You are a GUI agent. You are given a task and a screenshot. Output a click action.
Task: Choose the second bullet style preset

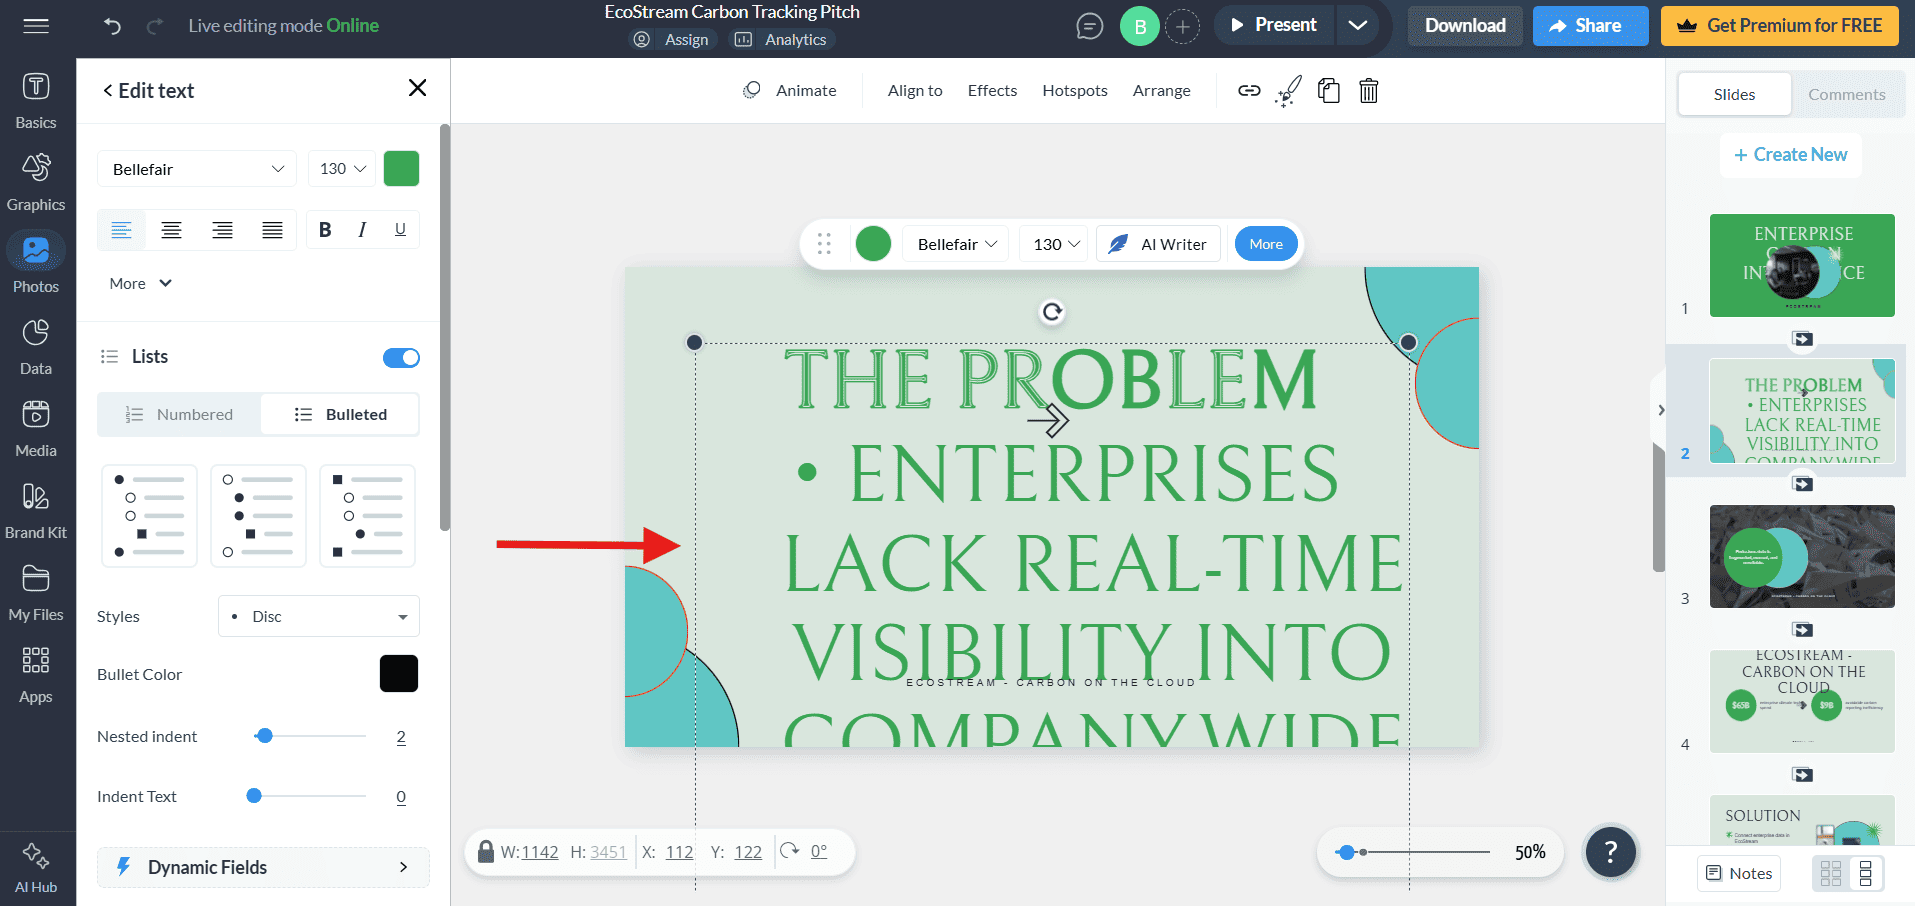pos(259,516)
